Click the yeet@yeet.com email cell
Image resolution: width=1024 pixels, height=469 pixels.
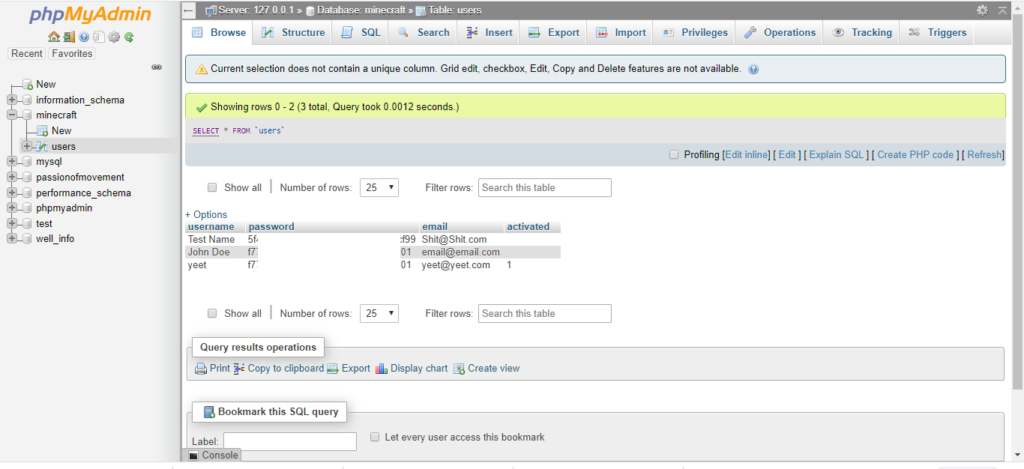[x=456, y=265]
